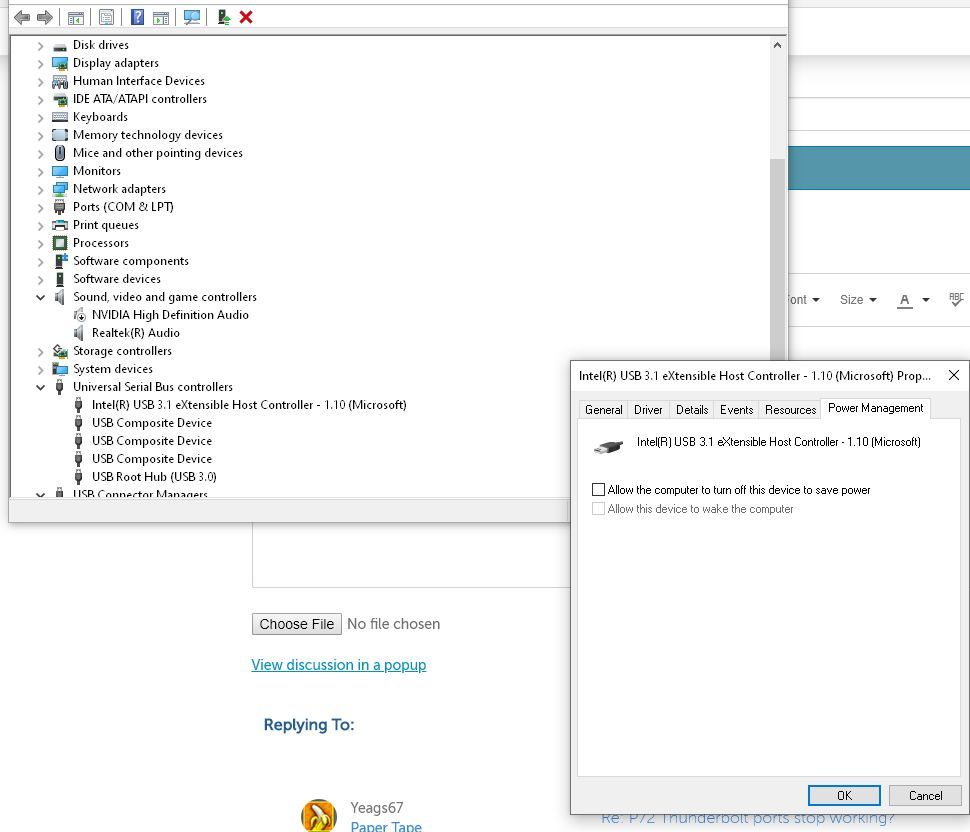Viewport: 970px width, 832px height.
Task: Click the Keyboards category icon
Action: coord(60,117)
